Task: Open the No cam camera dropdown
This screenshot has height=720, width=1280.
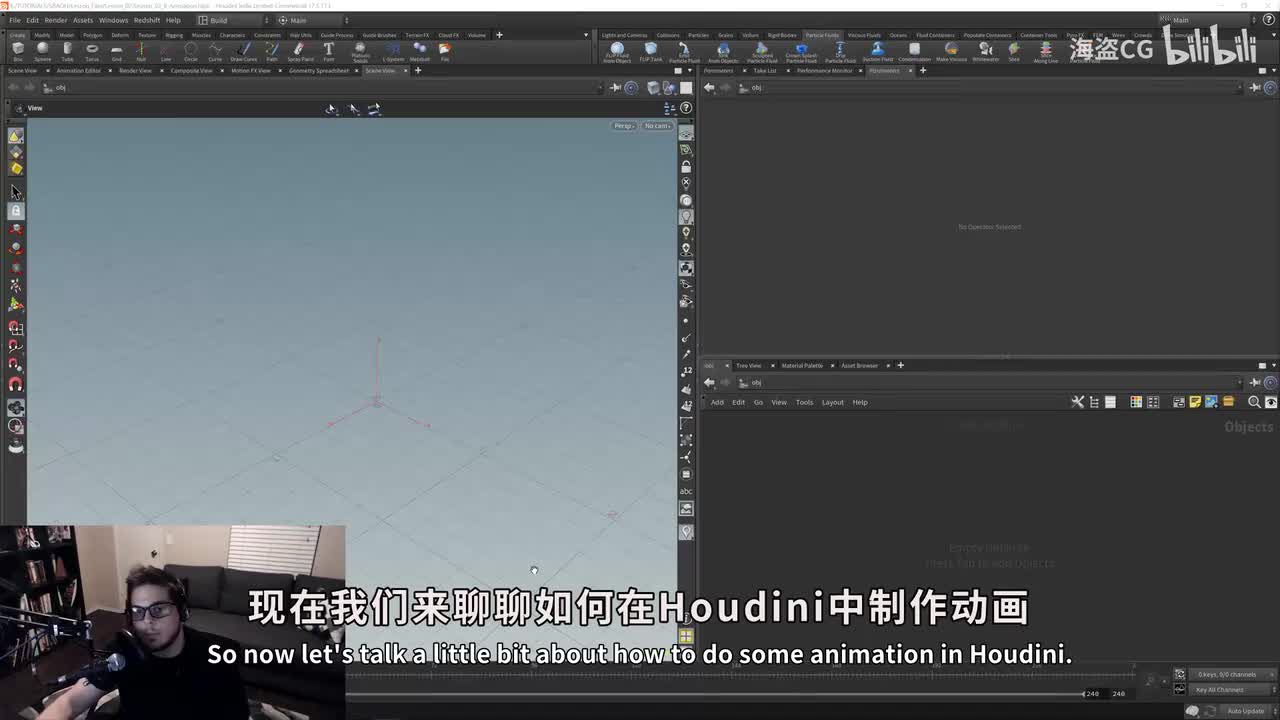Action: click(x=657, y=126)
